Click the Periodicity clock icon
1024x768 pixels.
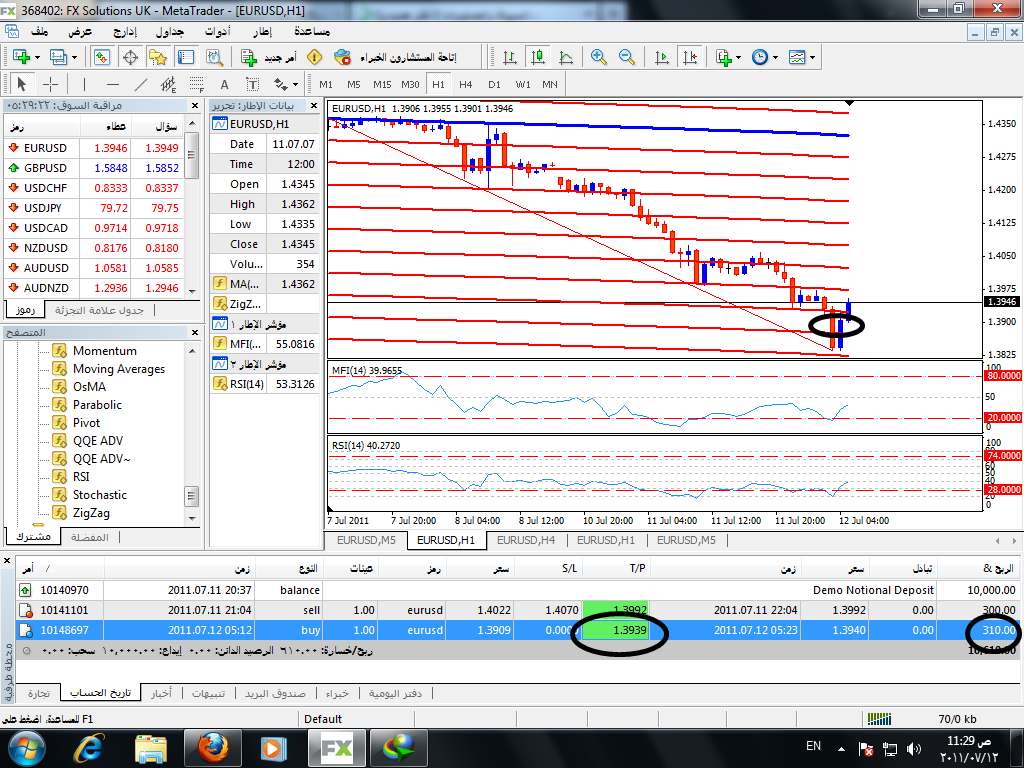(x=760, y=57)
